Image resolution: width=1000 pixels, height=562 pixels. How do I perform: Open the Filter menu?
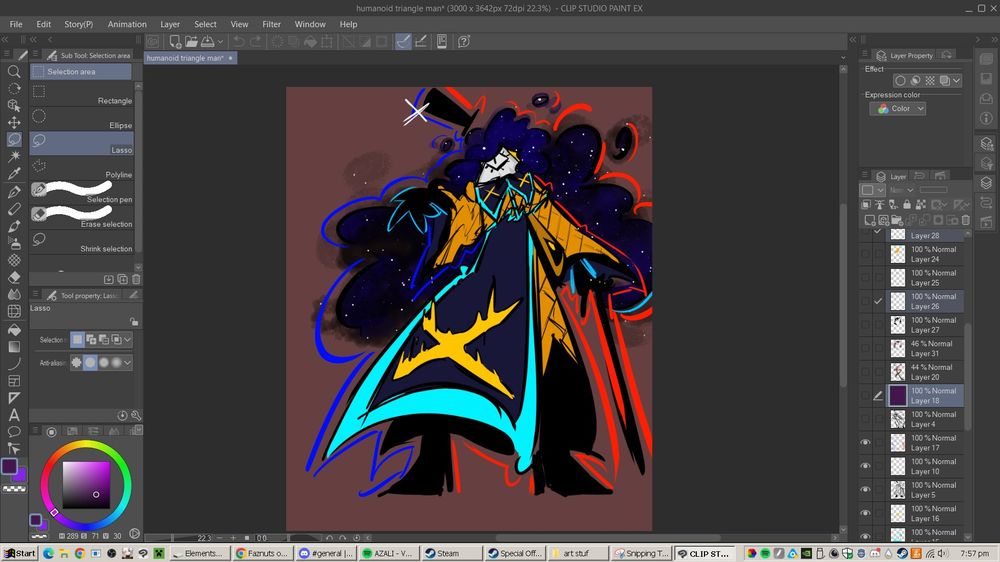tap(271, 24)
